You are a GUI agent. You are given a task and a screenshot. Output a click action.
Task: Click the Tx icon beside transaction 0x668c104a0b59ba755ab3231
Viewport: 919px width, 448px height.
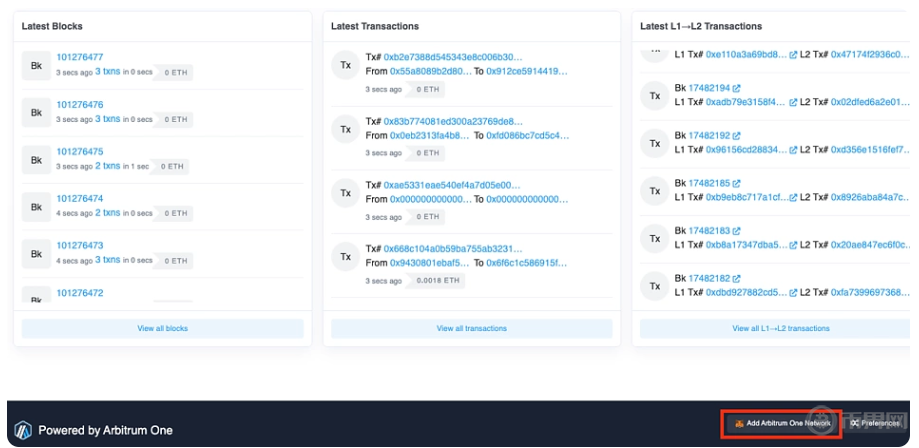[x=345, y=256]
